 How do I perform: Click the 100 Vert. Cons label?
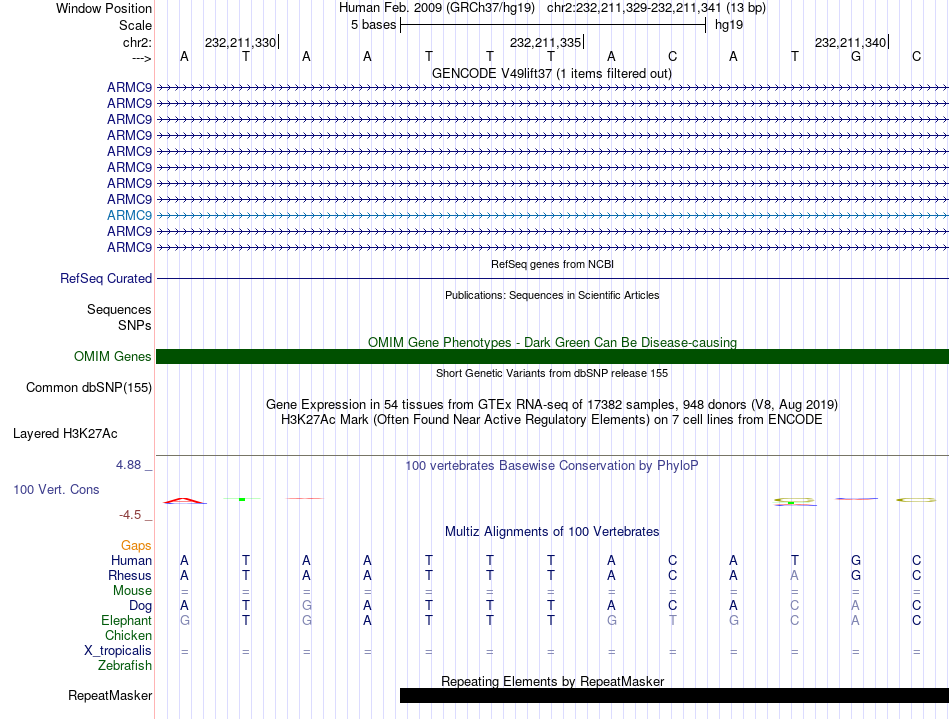point(56,489)
